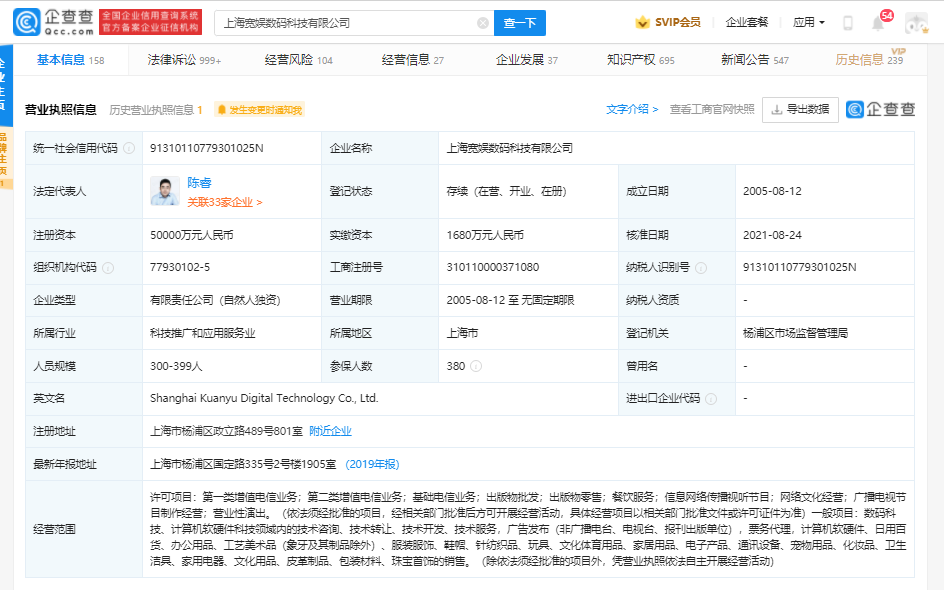This screenshot has width=944, height=590.
Task: Click info icon beside 组织机构代码
Action: [x=108, y=268]
